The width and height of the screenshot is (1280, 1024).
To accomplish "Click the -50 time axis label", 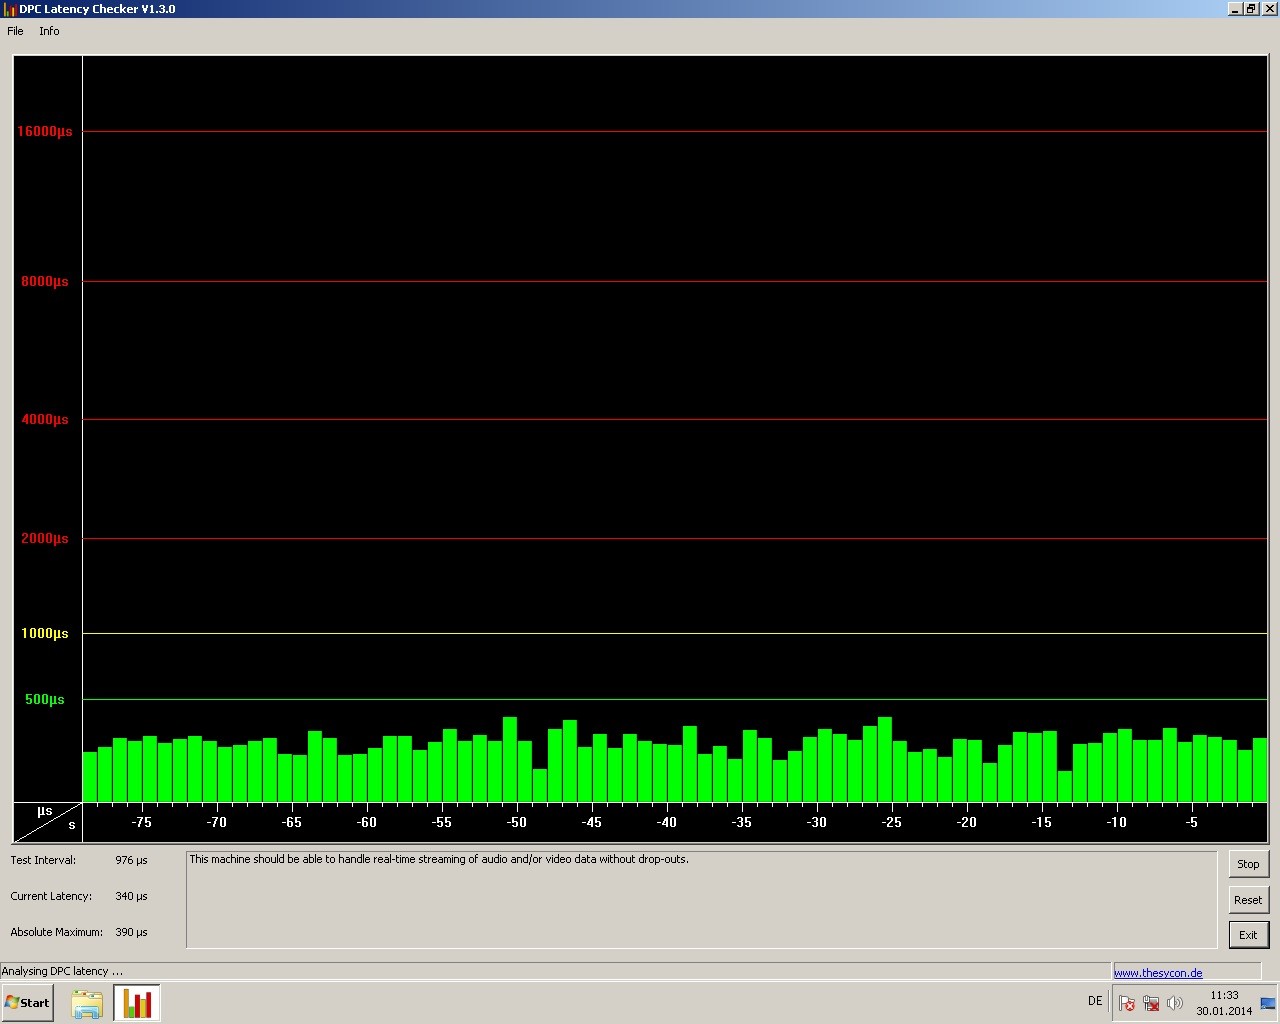I will pos(516,822).
